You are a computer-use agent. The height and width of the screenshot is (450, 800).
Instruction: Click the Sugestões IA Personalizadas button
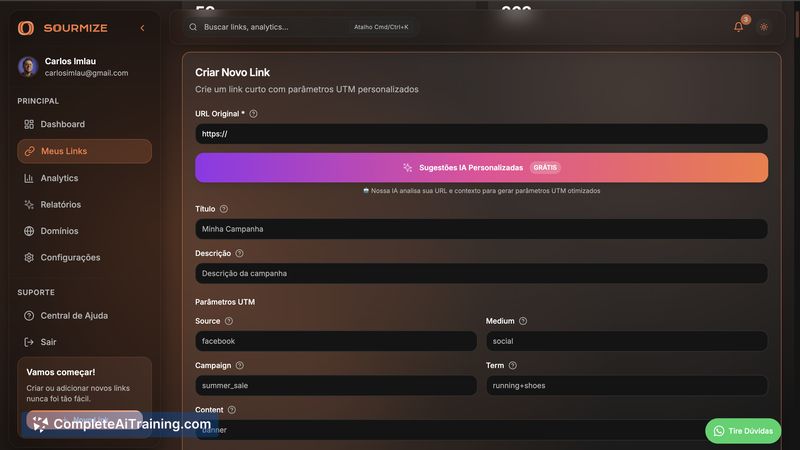point(481,168)
